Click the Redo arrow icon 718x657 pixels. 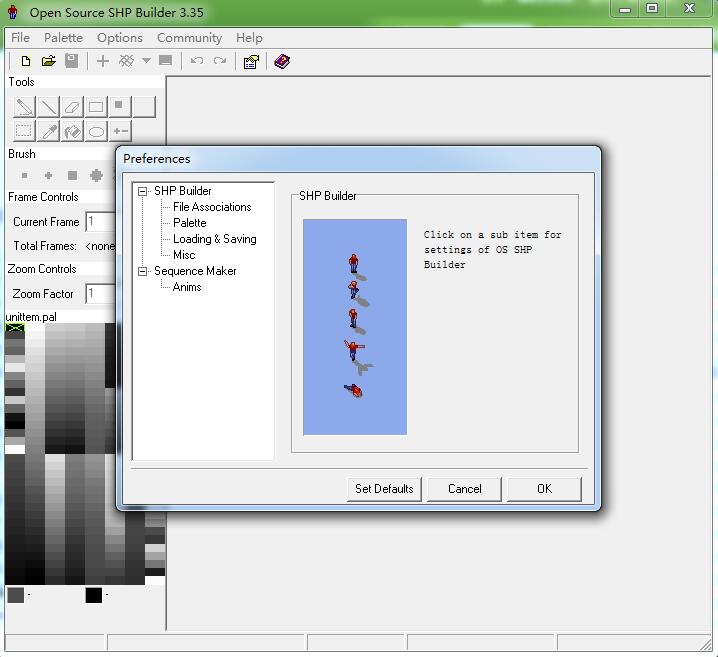click(220, 61)
